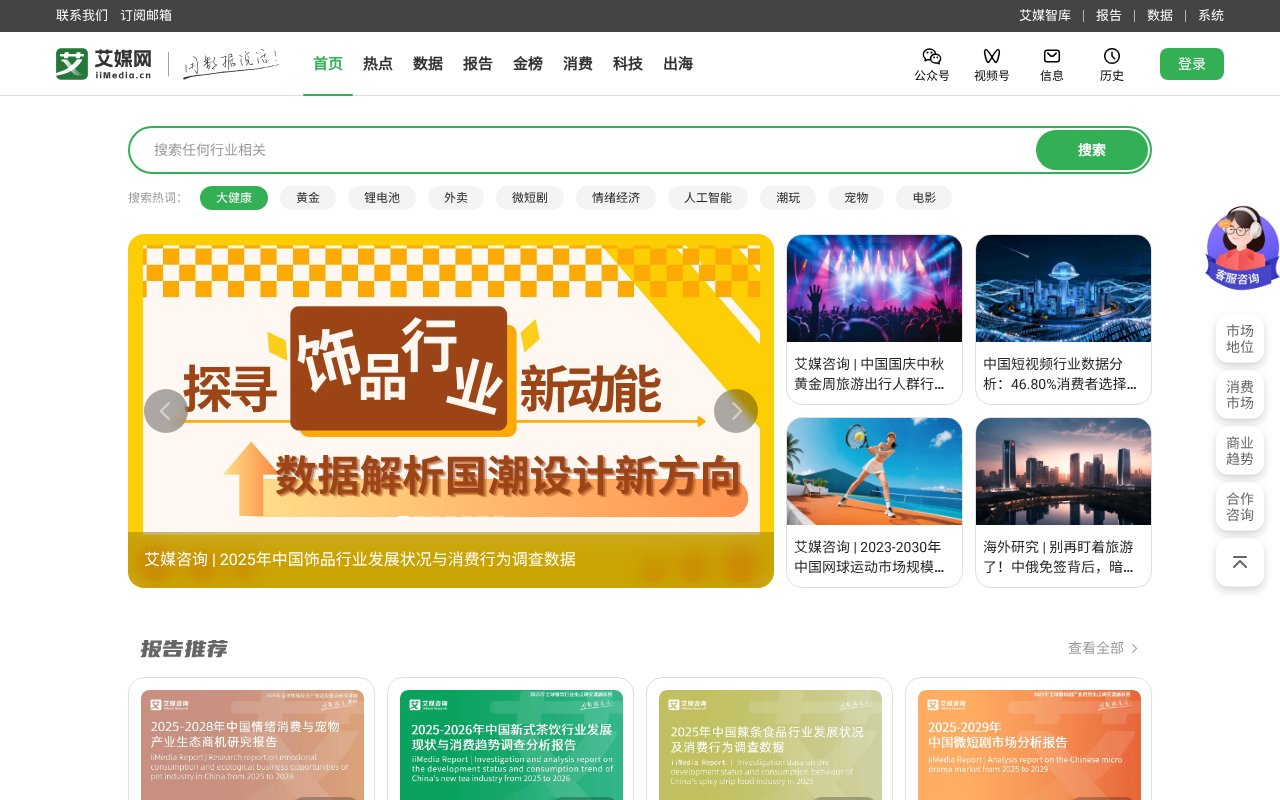
Task: Select the 艾媒智库 link in the top bar
Action: pyautogui.click(x=1045, y=15)
